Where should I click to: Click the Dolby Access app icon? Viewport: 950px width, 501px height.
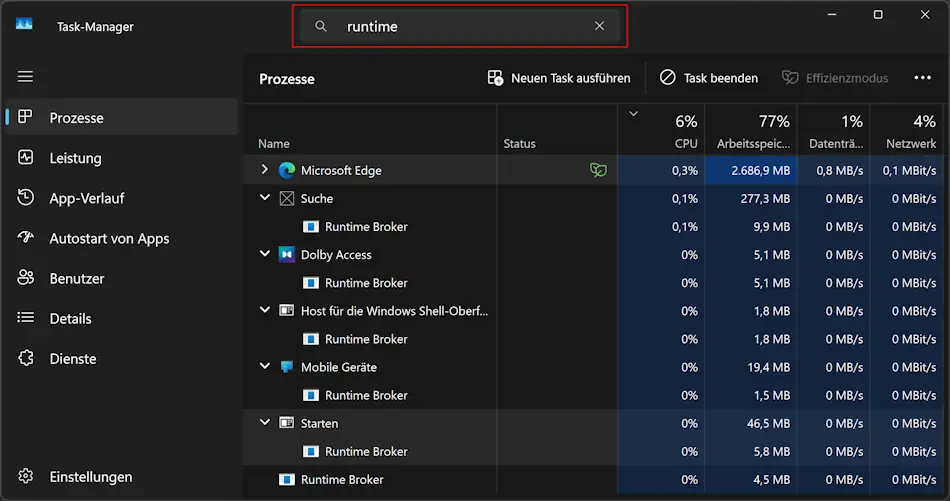(287, 255)
